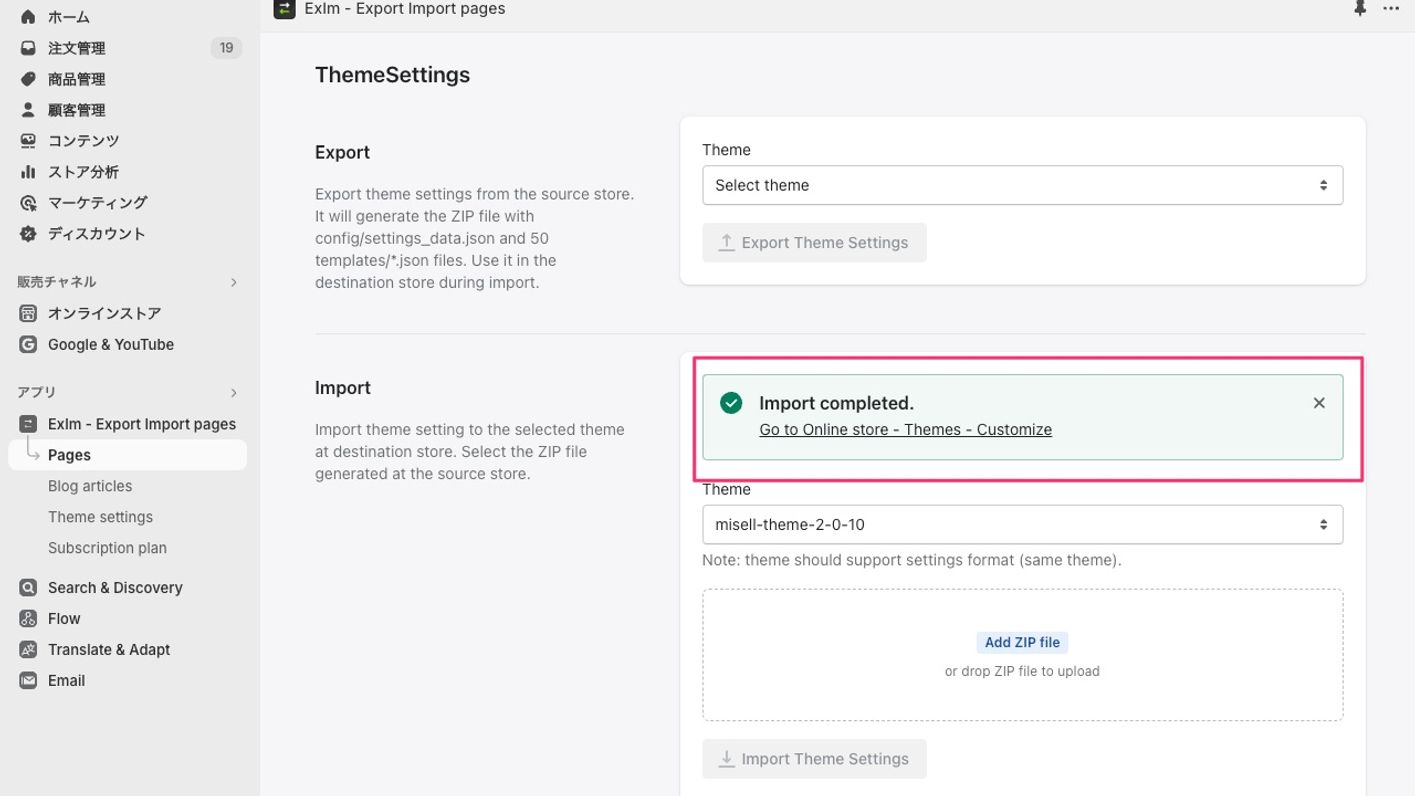Click the ThemeSettings page heading
Screen dimensions: 1415x796
coord(392,75)
